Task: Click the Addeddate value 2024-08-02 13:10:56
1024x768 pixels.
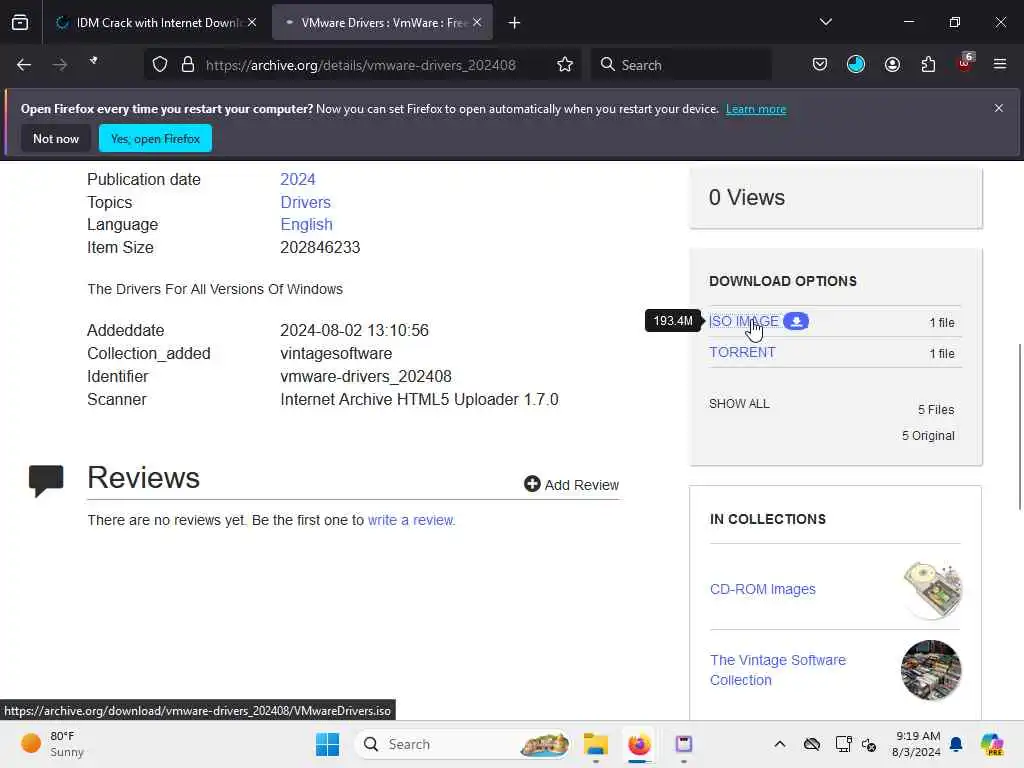Action: [355, 330]
